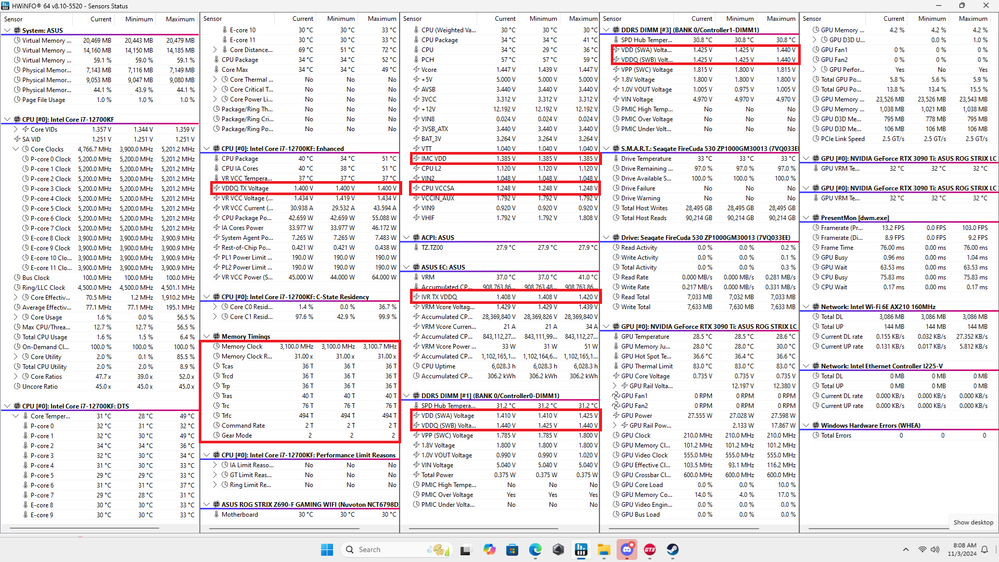Open the Windows Start menu
The width and height of the screenshot is (999, 562).
click(327, 549)
